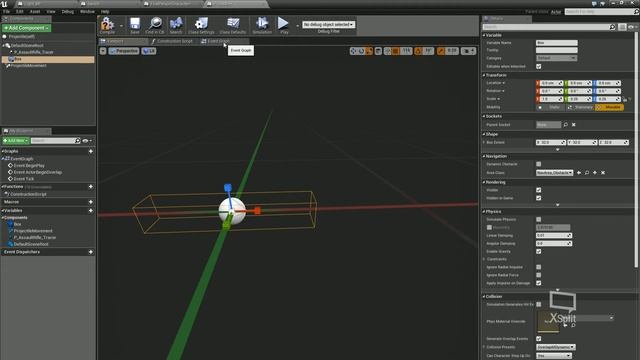The height and width of the screenshot is (360, 640).
Task: Click browse icon next to Parent Socket
Action: tap(566, 125)
